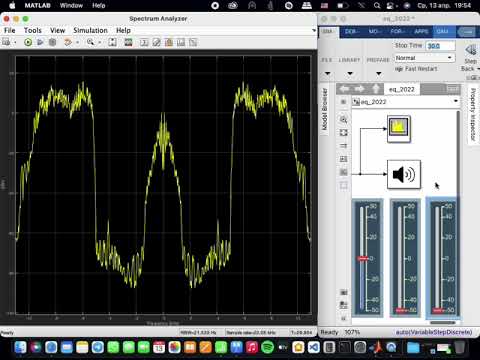Select the eq_2022 model tab
The height and width of the screenshot is (360, 480).
tap(402, 89)
